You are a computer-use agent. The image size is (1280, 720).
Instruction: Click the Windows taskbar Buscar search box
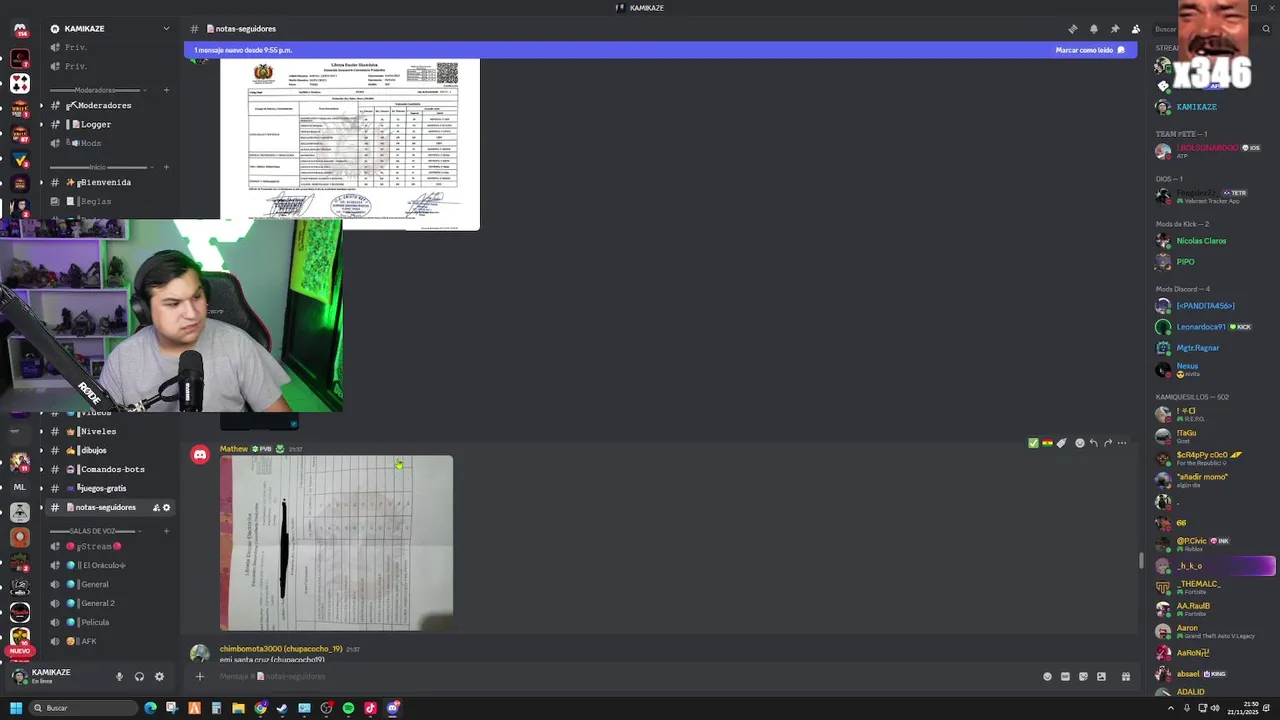(84, 708)
